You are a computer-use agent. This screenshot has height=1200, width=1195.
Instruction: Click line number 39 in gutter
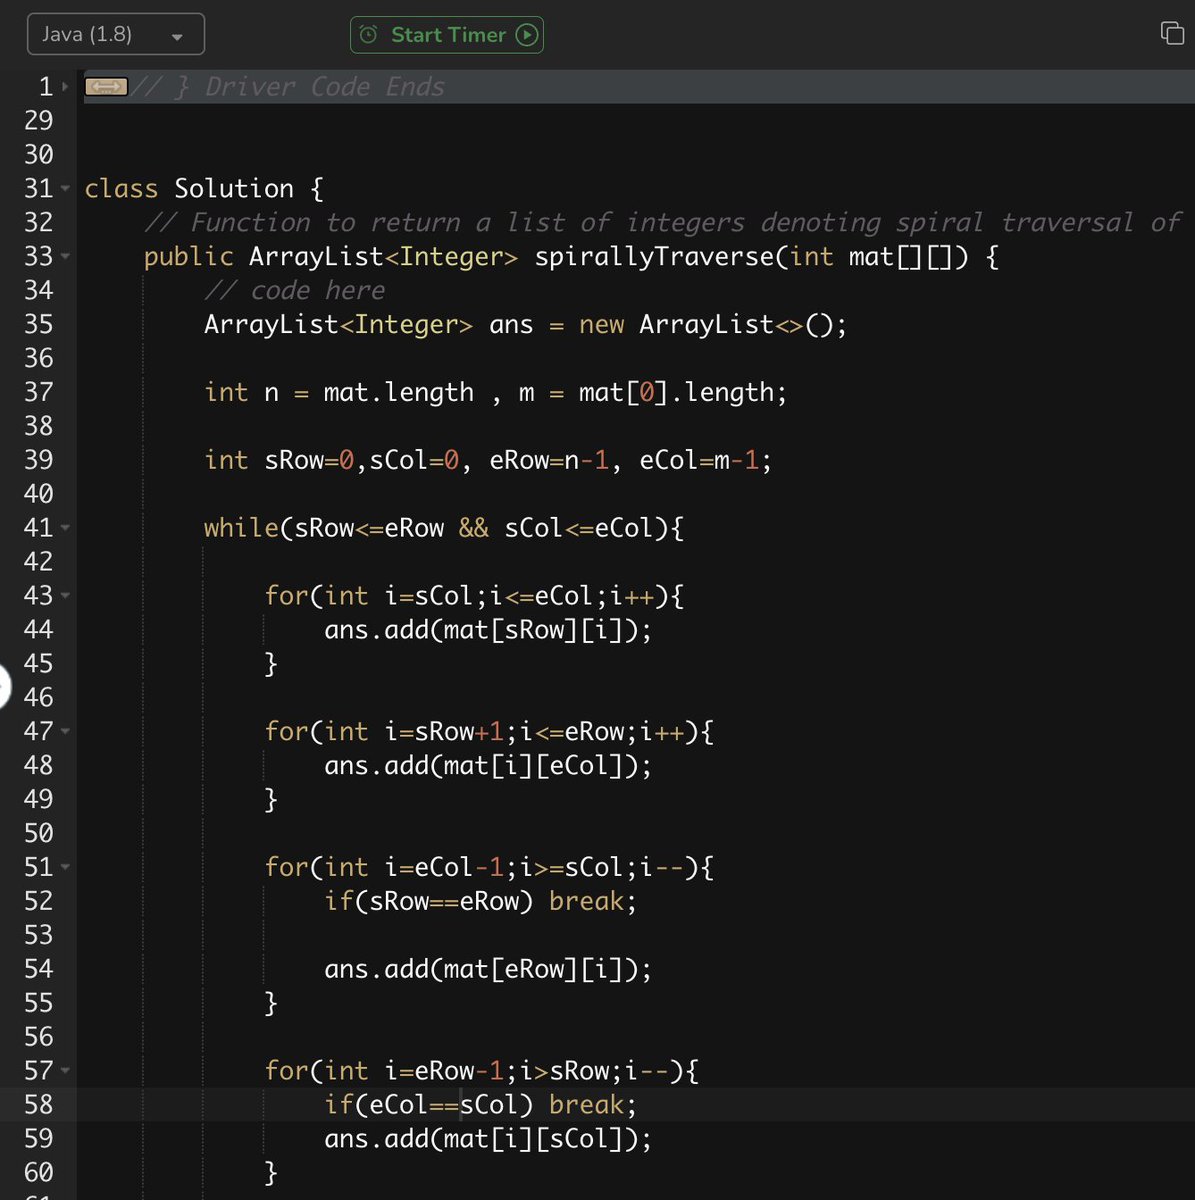pos(38,460)
